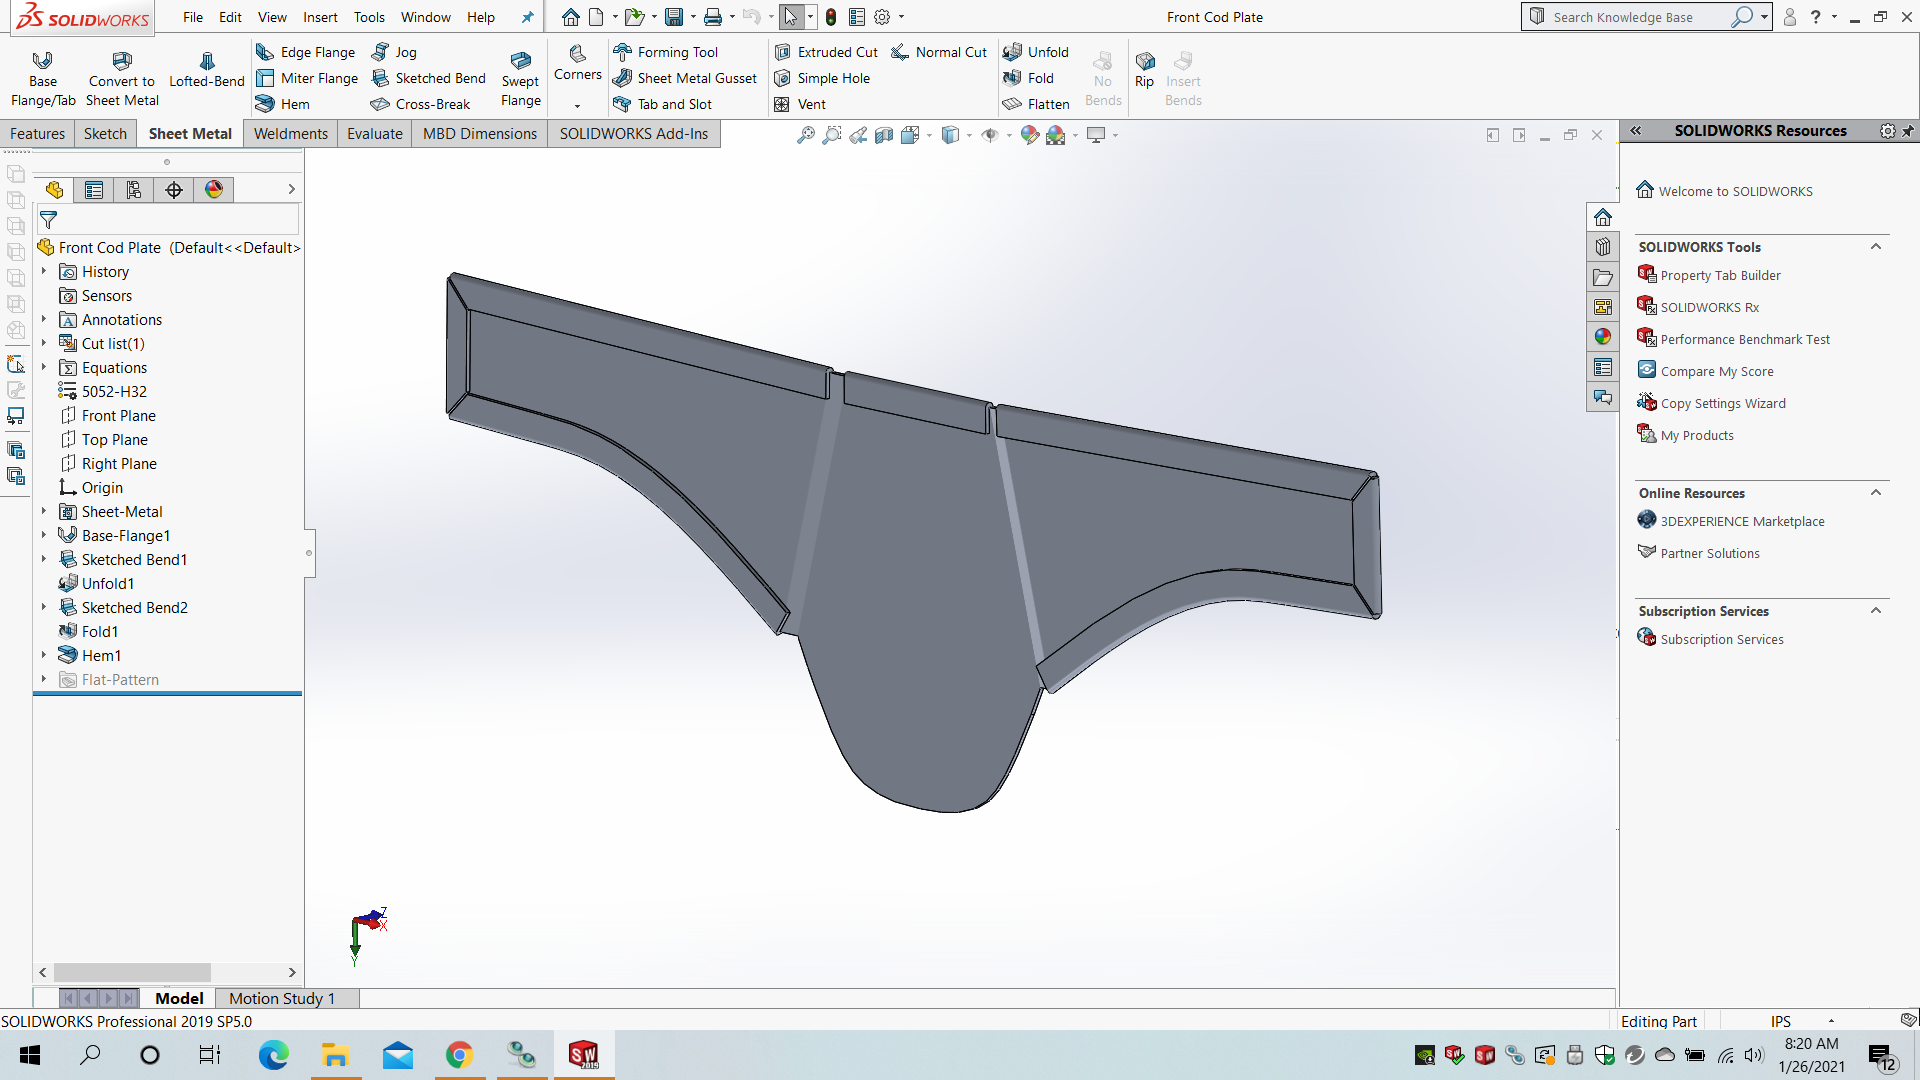Expand the Base-Flange1 feature
Image resolution: width=1920 pixels, height=1080 pixels.
tap(44, 535)
